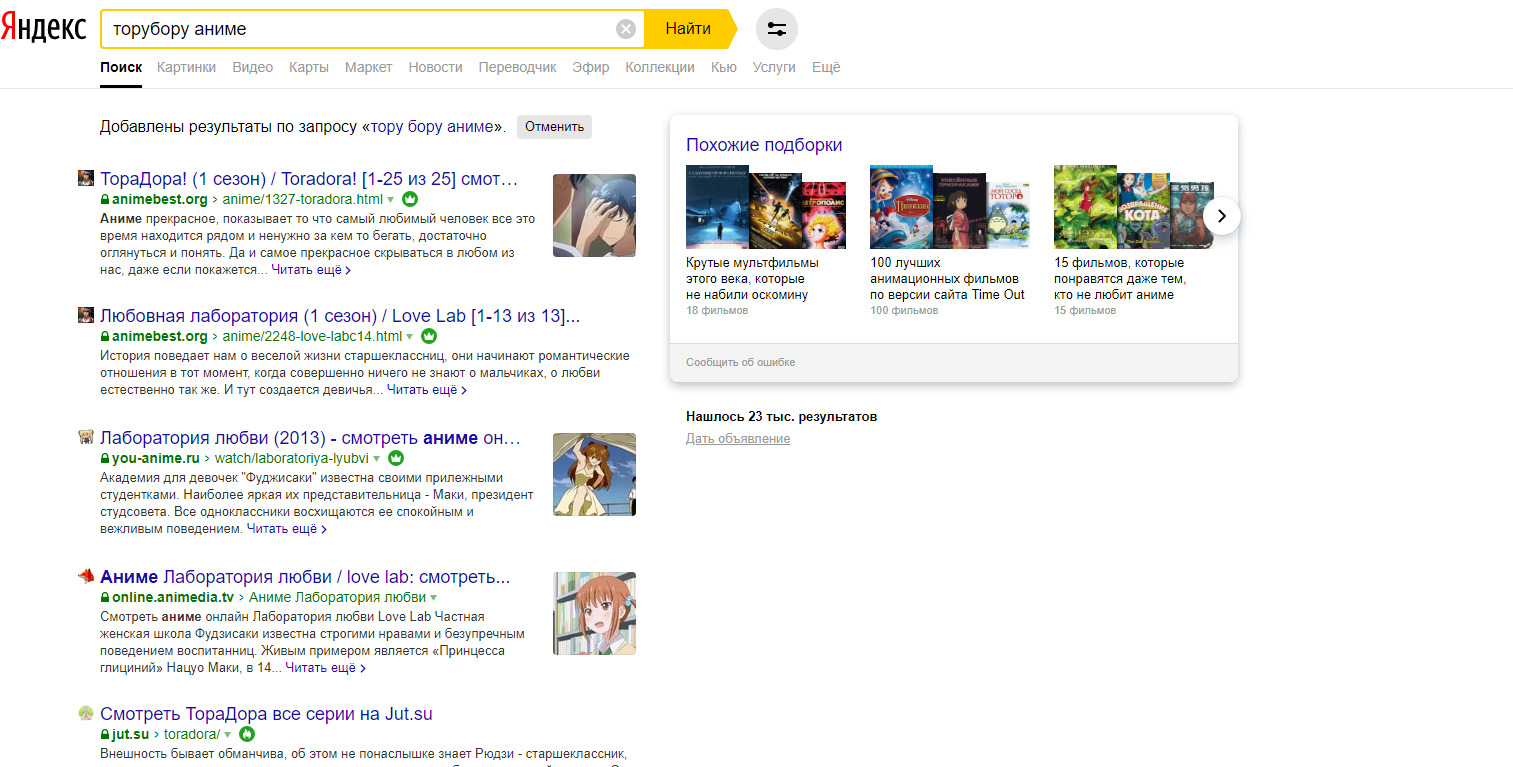Viewport: 1513px width, 767px height.
Task: Clear the search query with X icon
Action: [x=626, y=29]
